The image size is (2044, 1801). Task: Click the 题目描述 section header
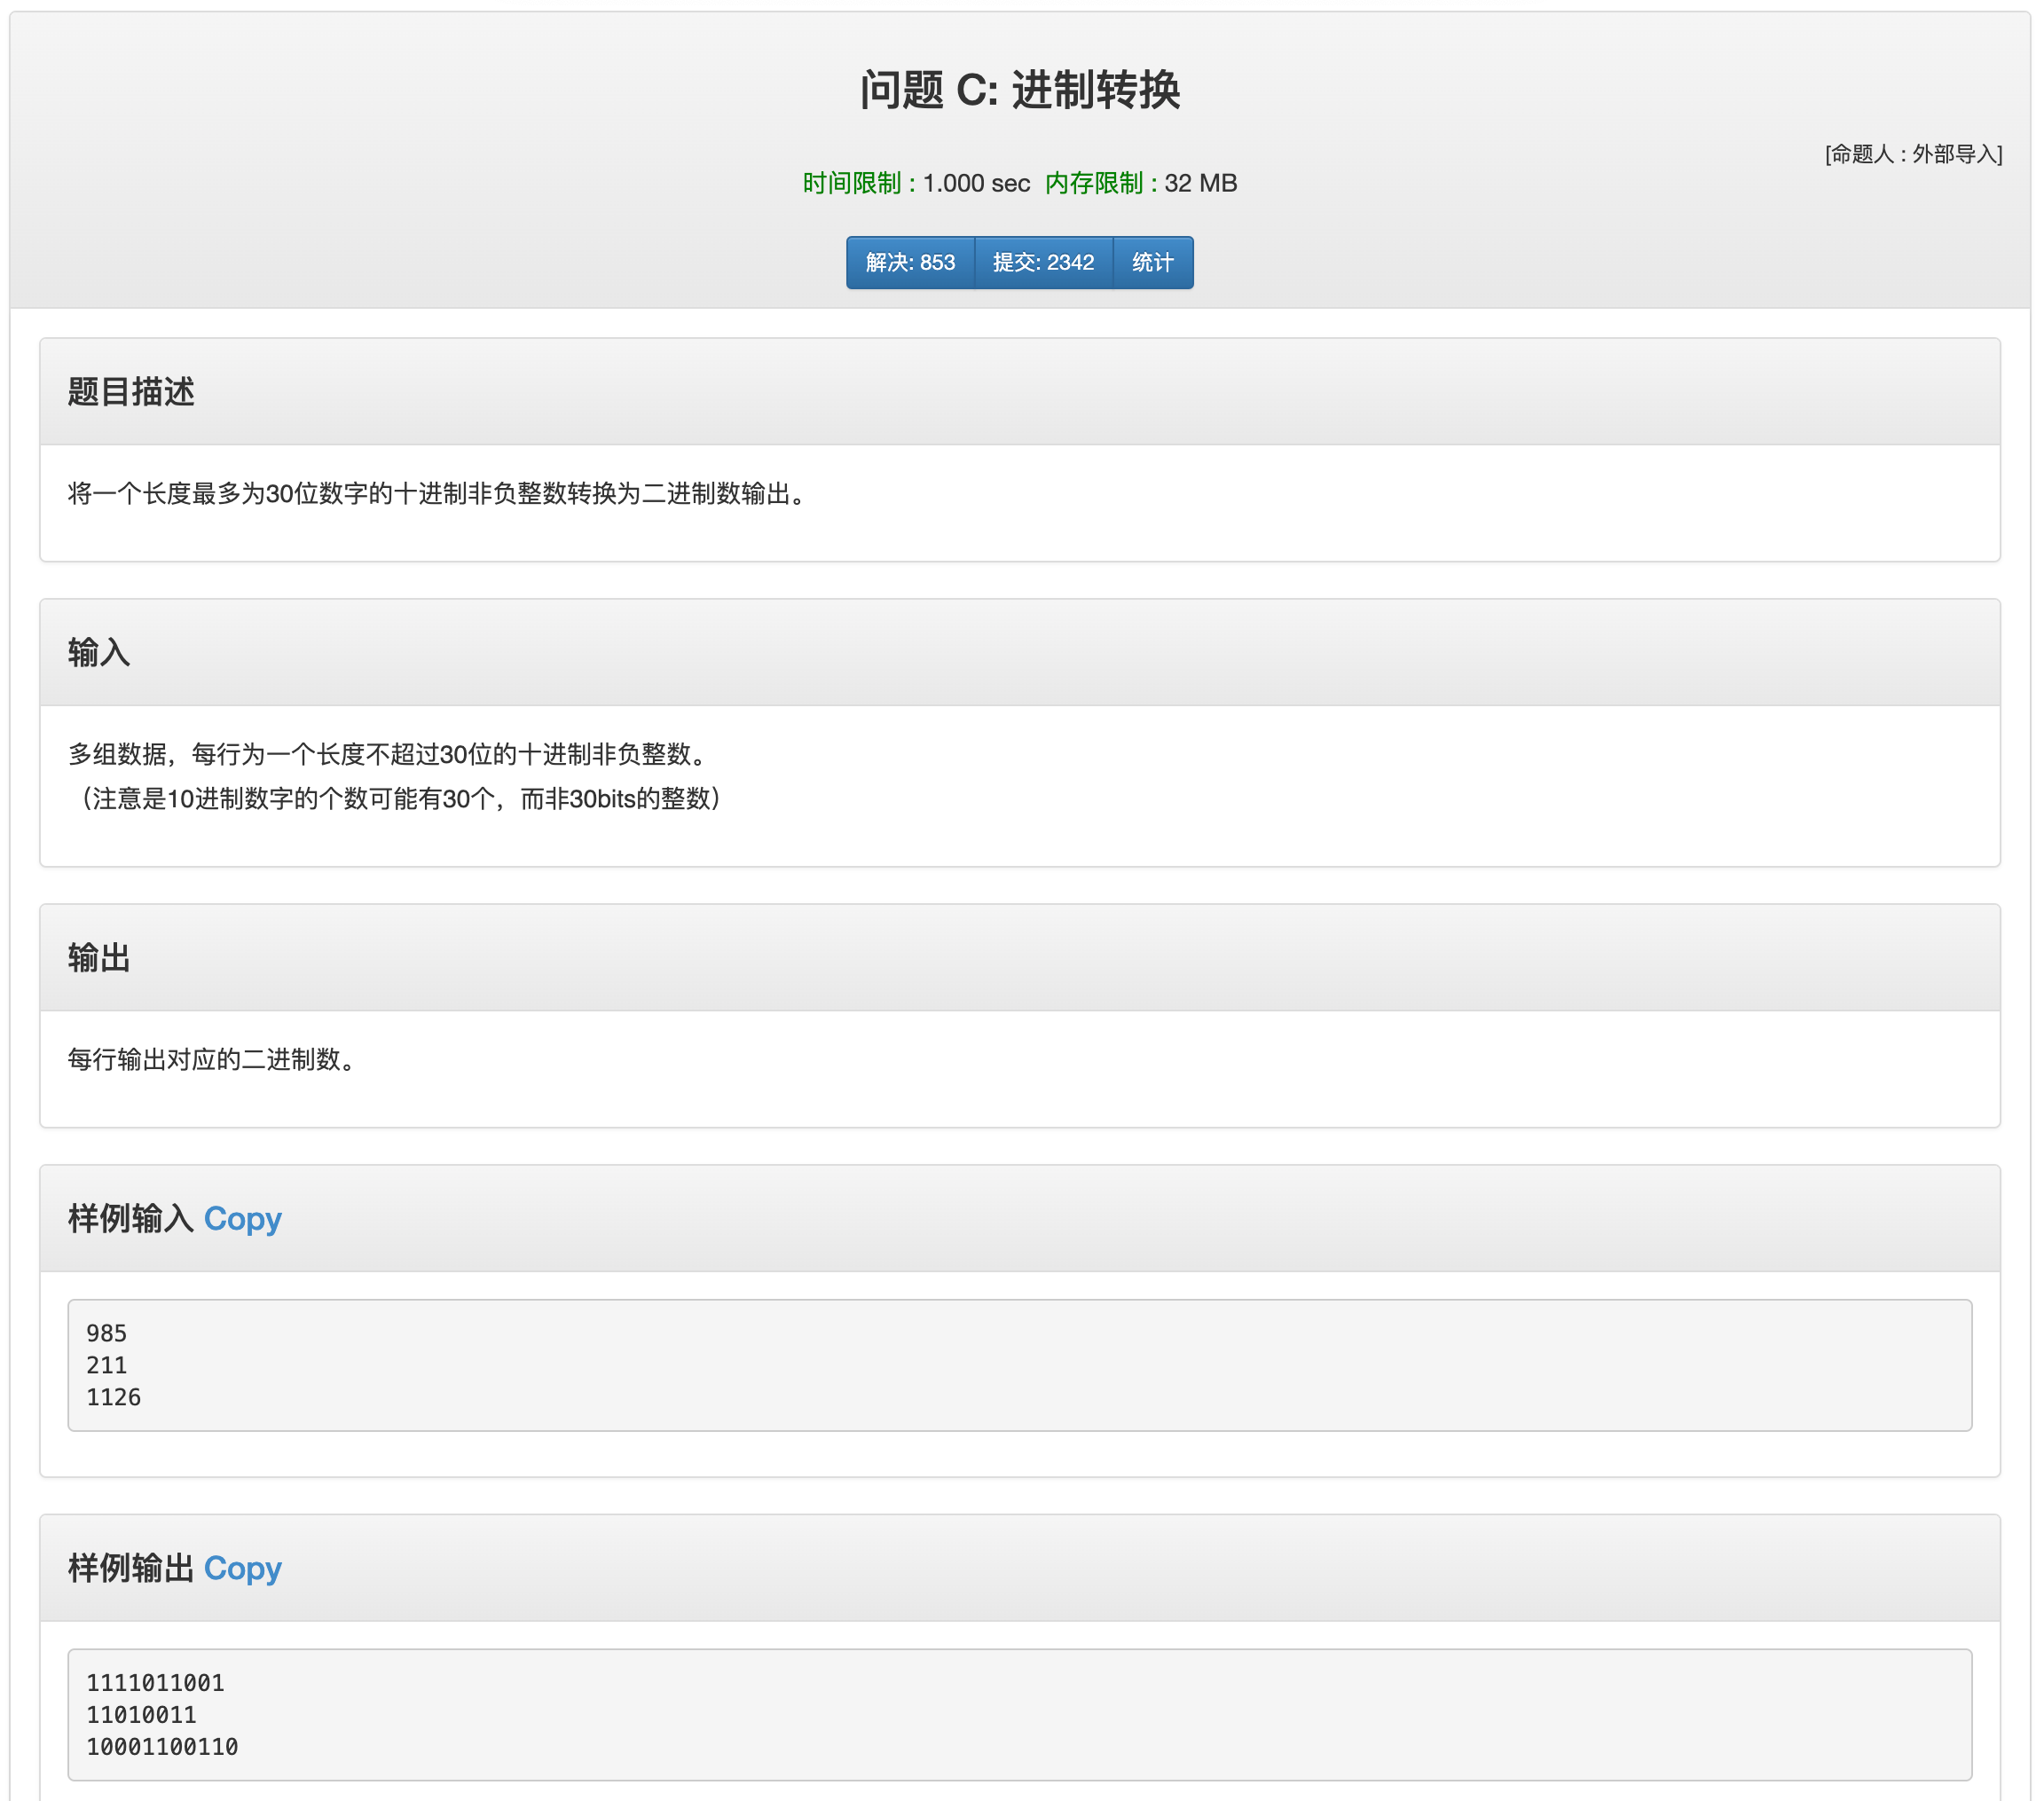(131, 392)
